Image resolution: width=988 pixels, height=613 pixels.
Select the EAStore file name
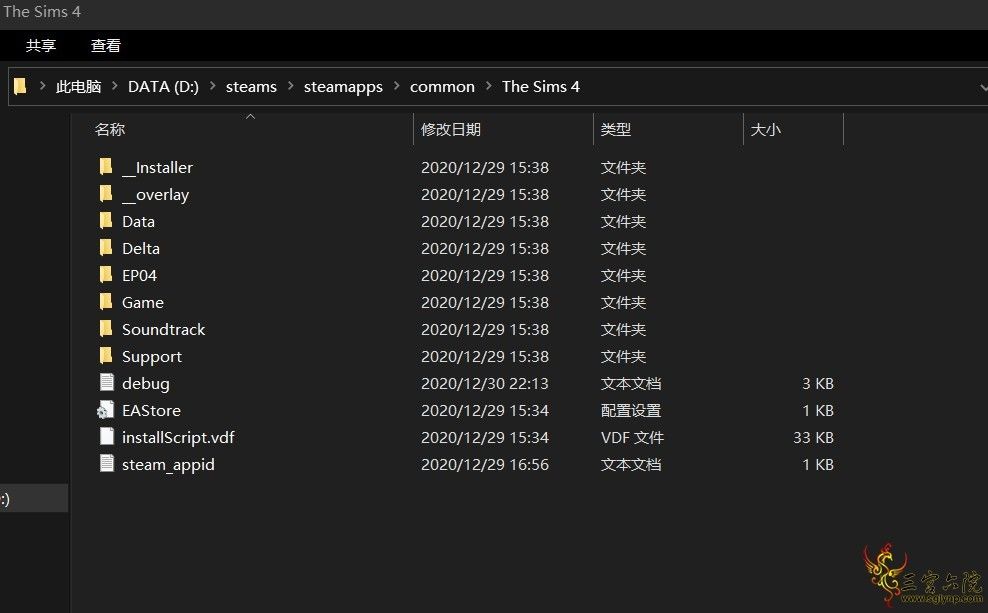[151, 410]
